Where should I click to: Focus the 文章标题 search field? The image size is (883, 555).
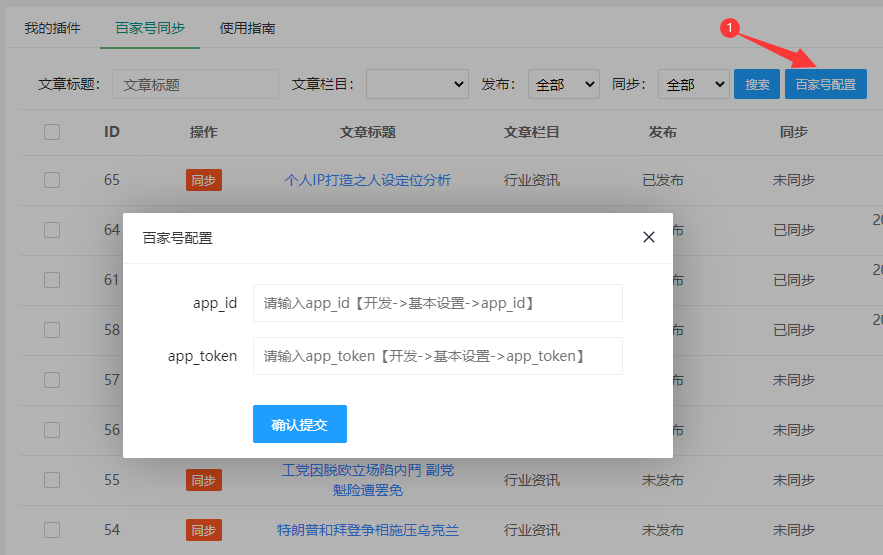(195, 84)
